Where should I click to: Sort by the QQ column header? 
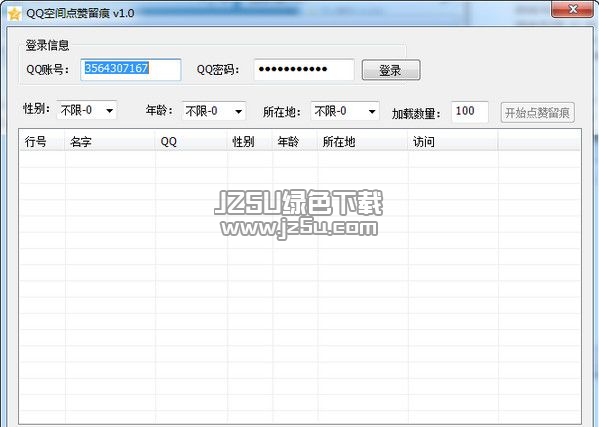coord(191,142)
